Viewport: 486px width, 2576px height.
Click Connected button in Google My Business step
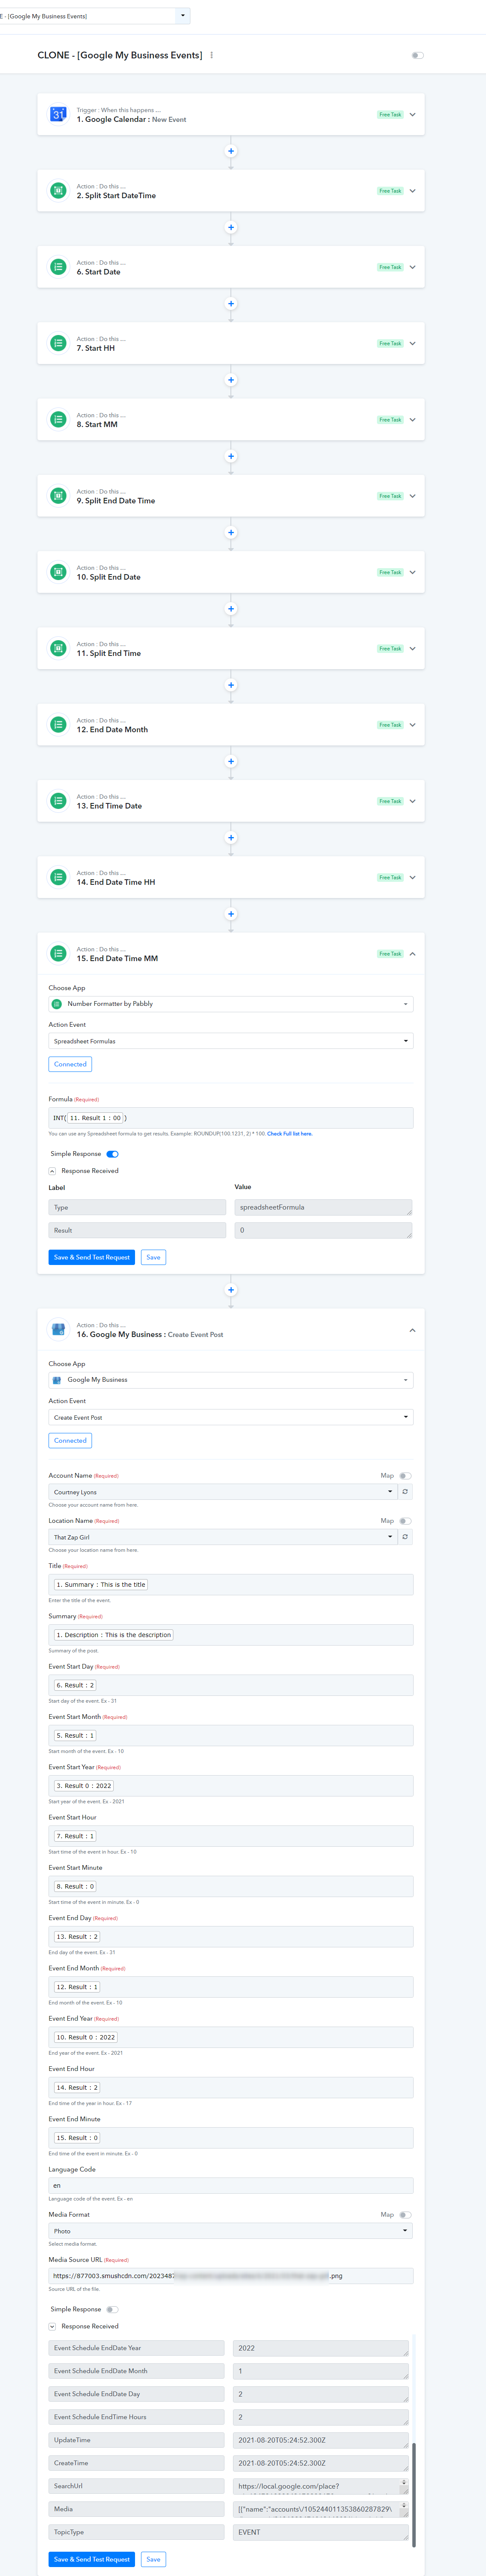point(70,1441)
